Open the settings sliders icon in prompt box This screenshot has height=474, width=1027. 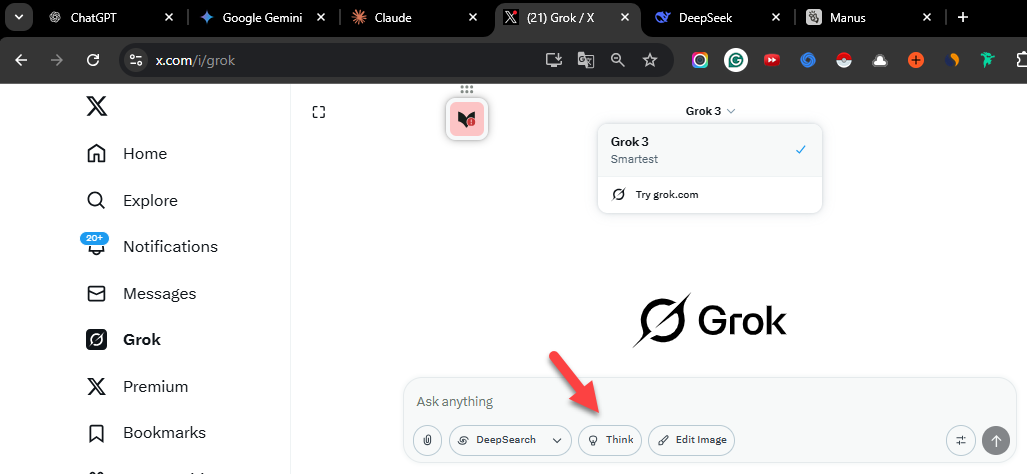961,441
